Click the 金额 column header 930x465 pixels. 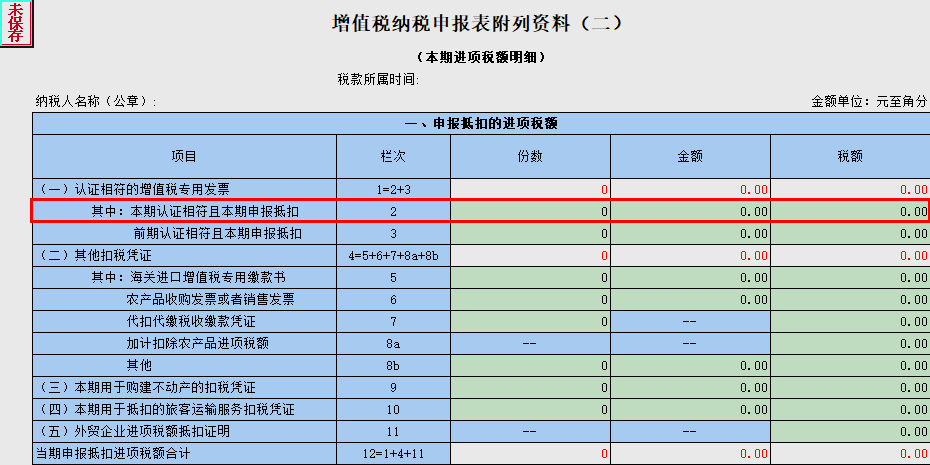690,157
